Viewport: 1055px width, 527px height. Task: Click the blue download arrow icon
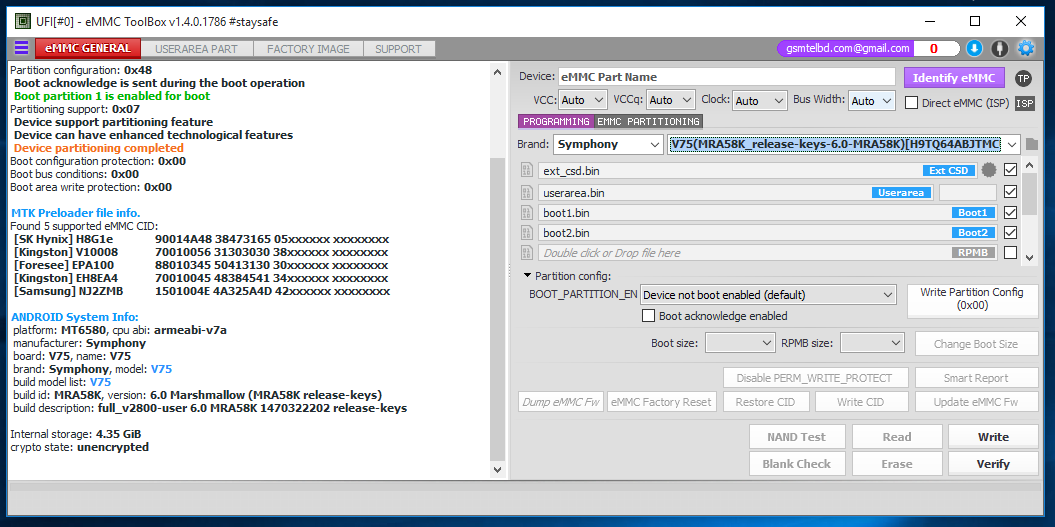point(974,48)
